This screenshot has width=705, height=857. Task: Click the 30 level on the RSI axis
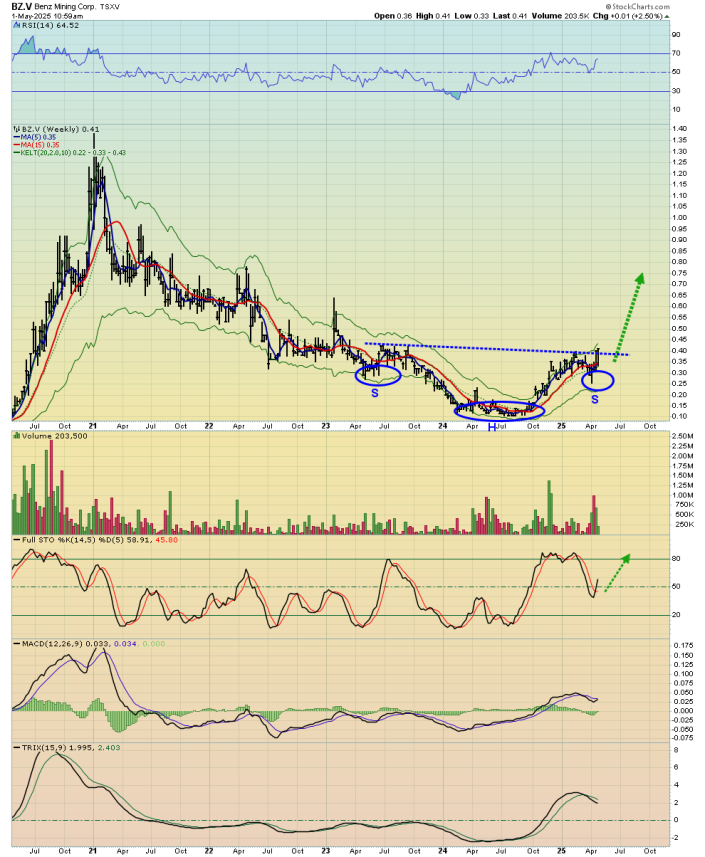click(x=676, y=91)
